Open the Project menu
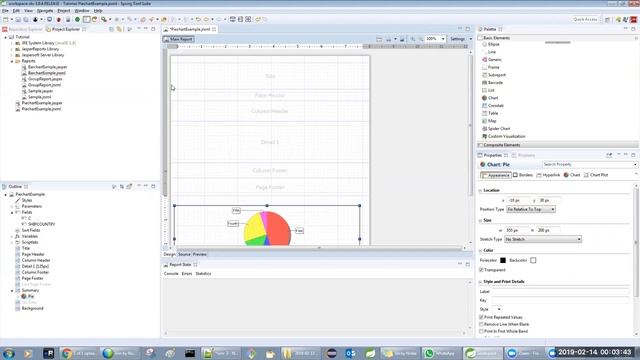The width and height of the screenshot is (640, 360). click(x=63, y=11)
